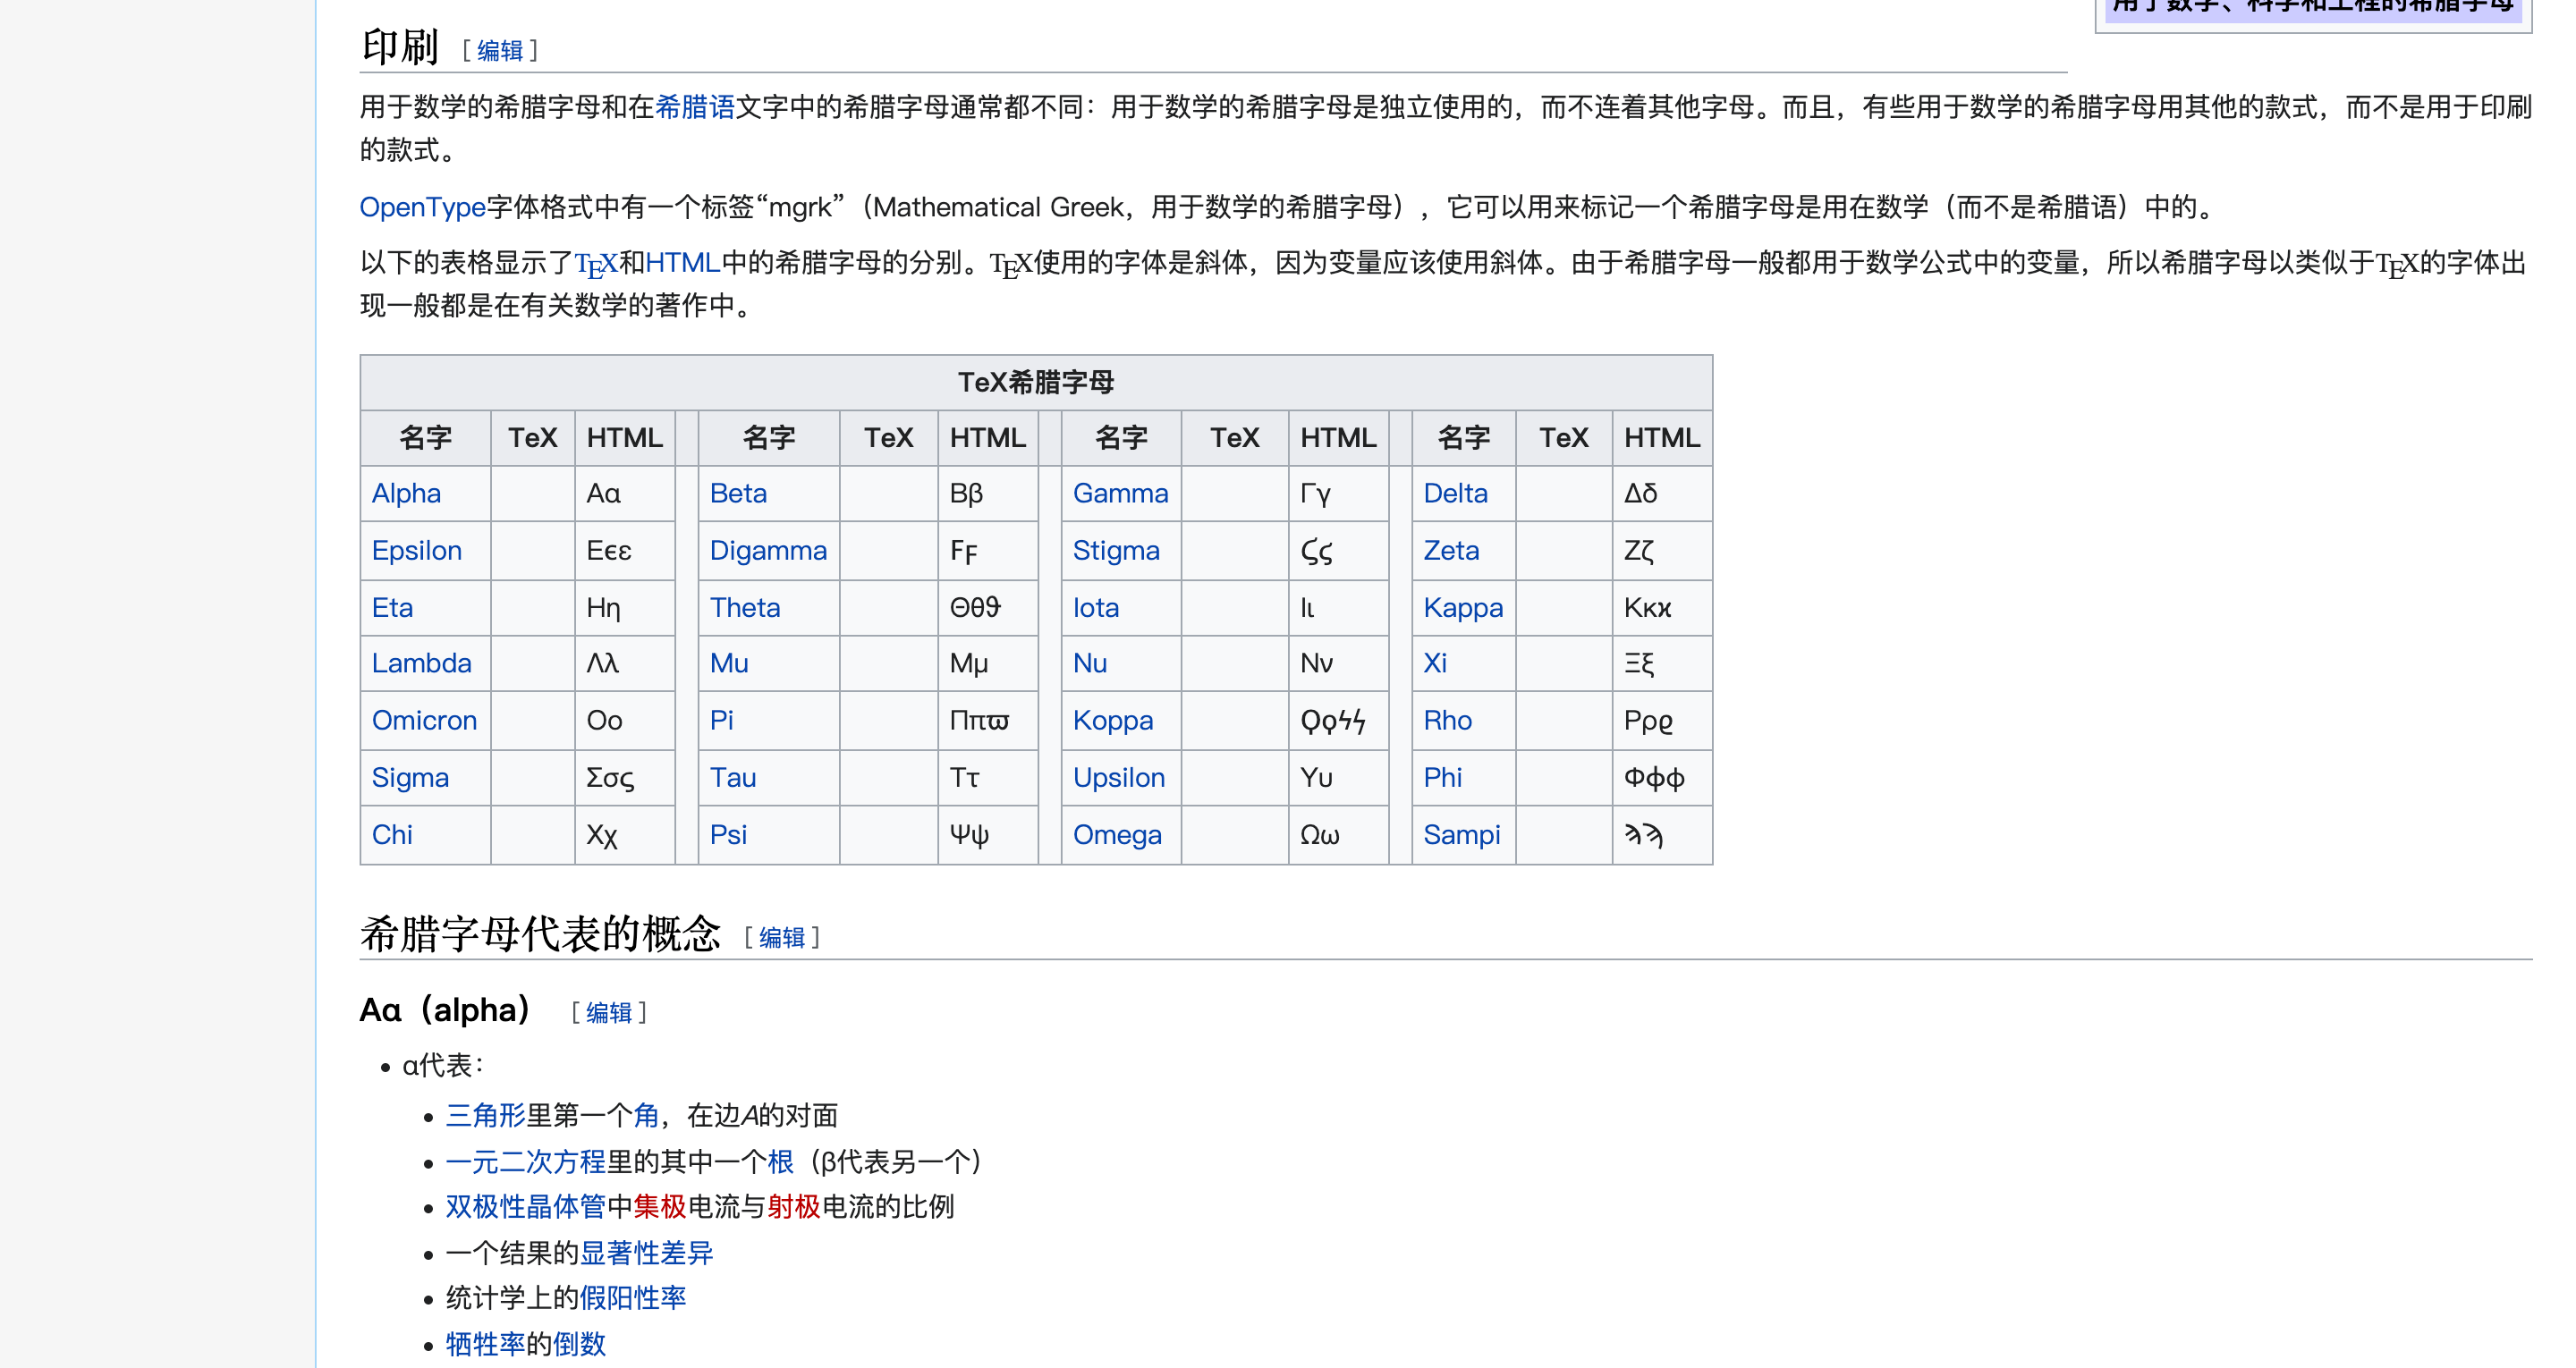Image resolution: width=2576 pixels, height=1368 pixels.
Task: Open the Psi link
Action: tap(728, 835)
